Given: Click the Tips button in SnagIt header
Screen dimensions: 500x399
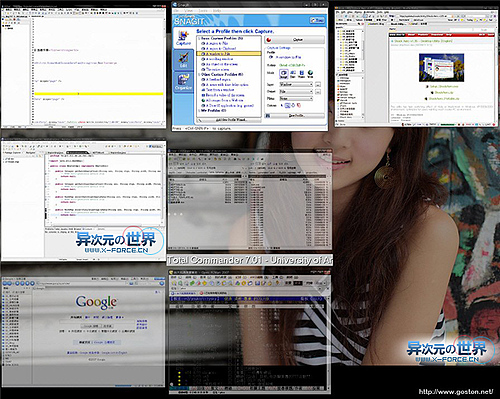Looking at the screenshot, I should click(317, 20).
